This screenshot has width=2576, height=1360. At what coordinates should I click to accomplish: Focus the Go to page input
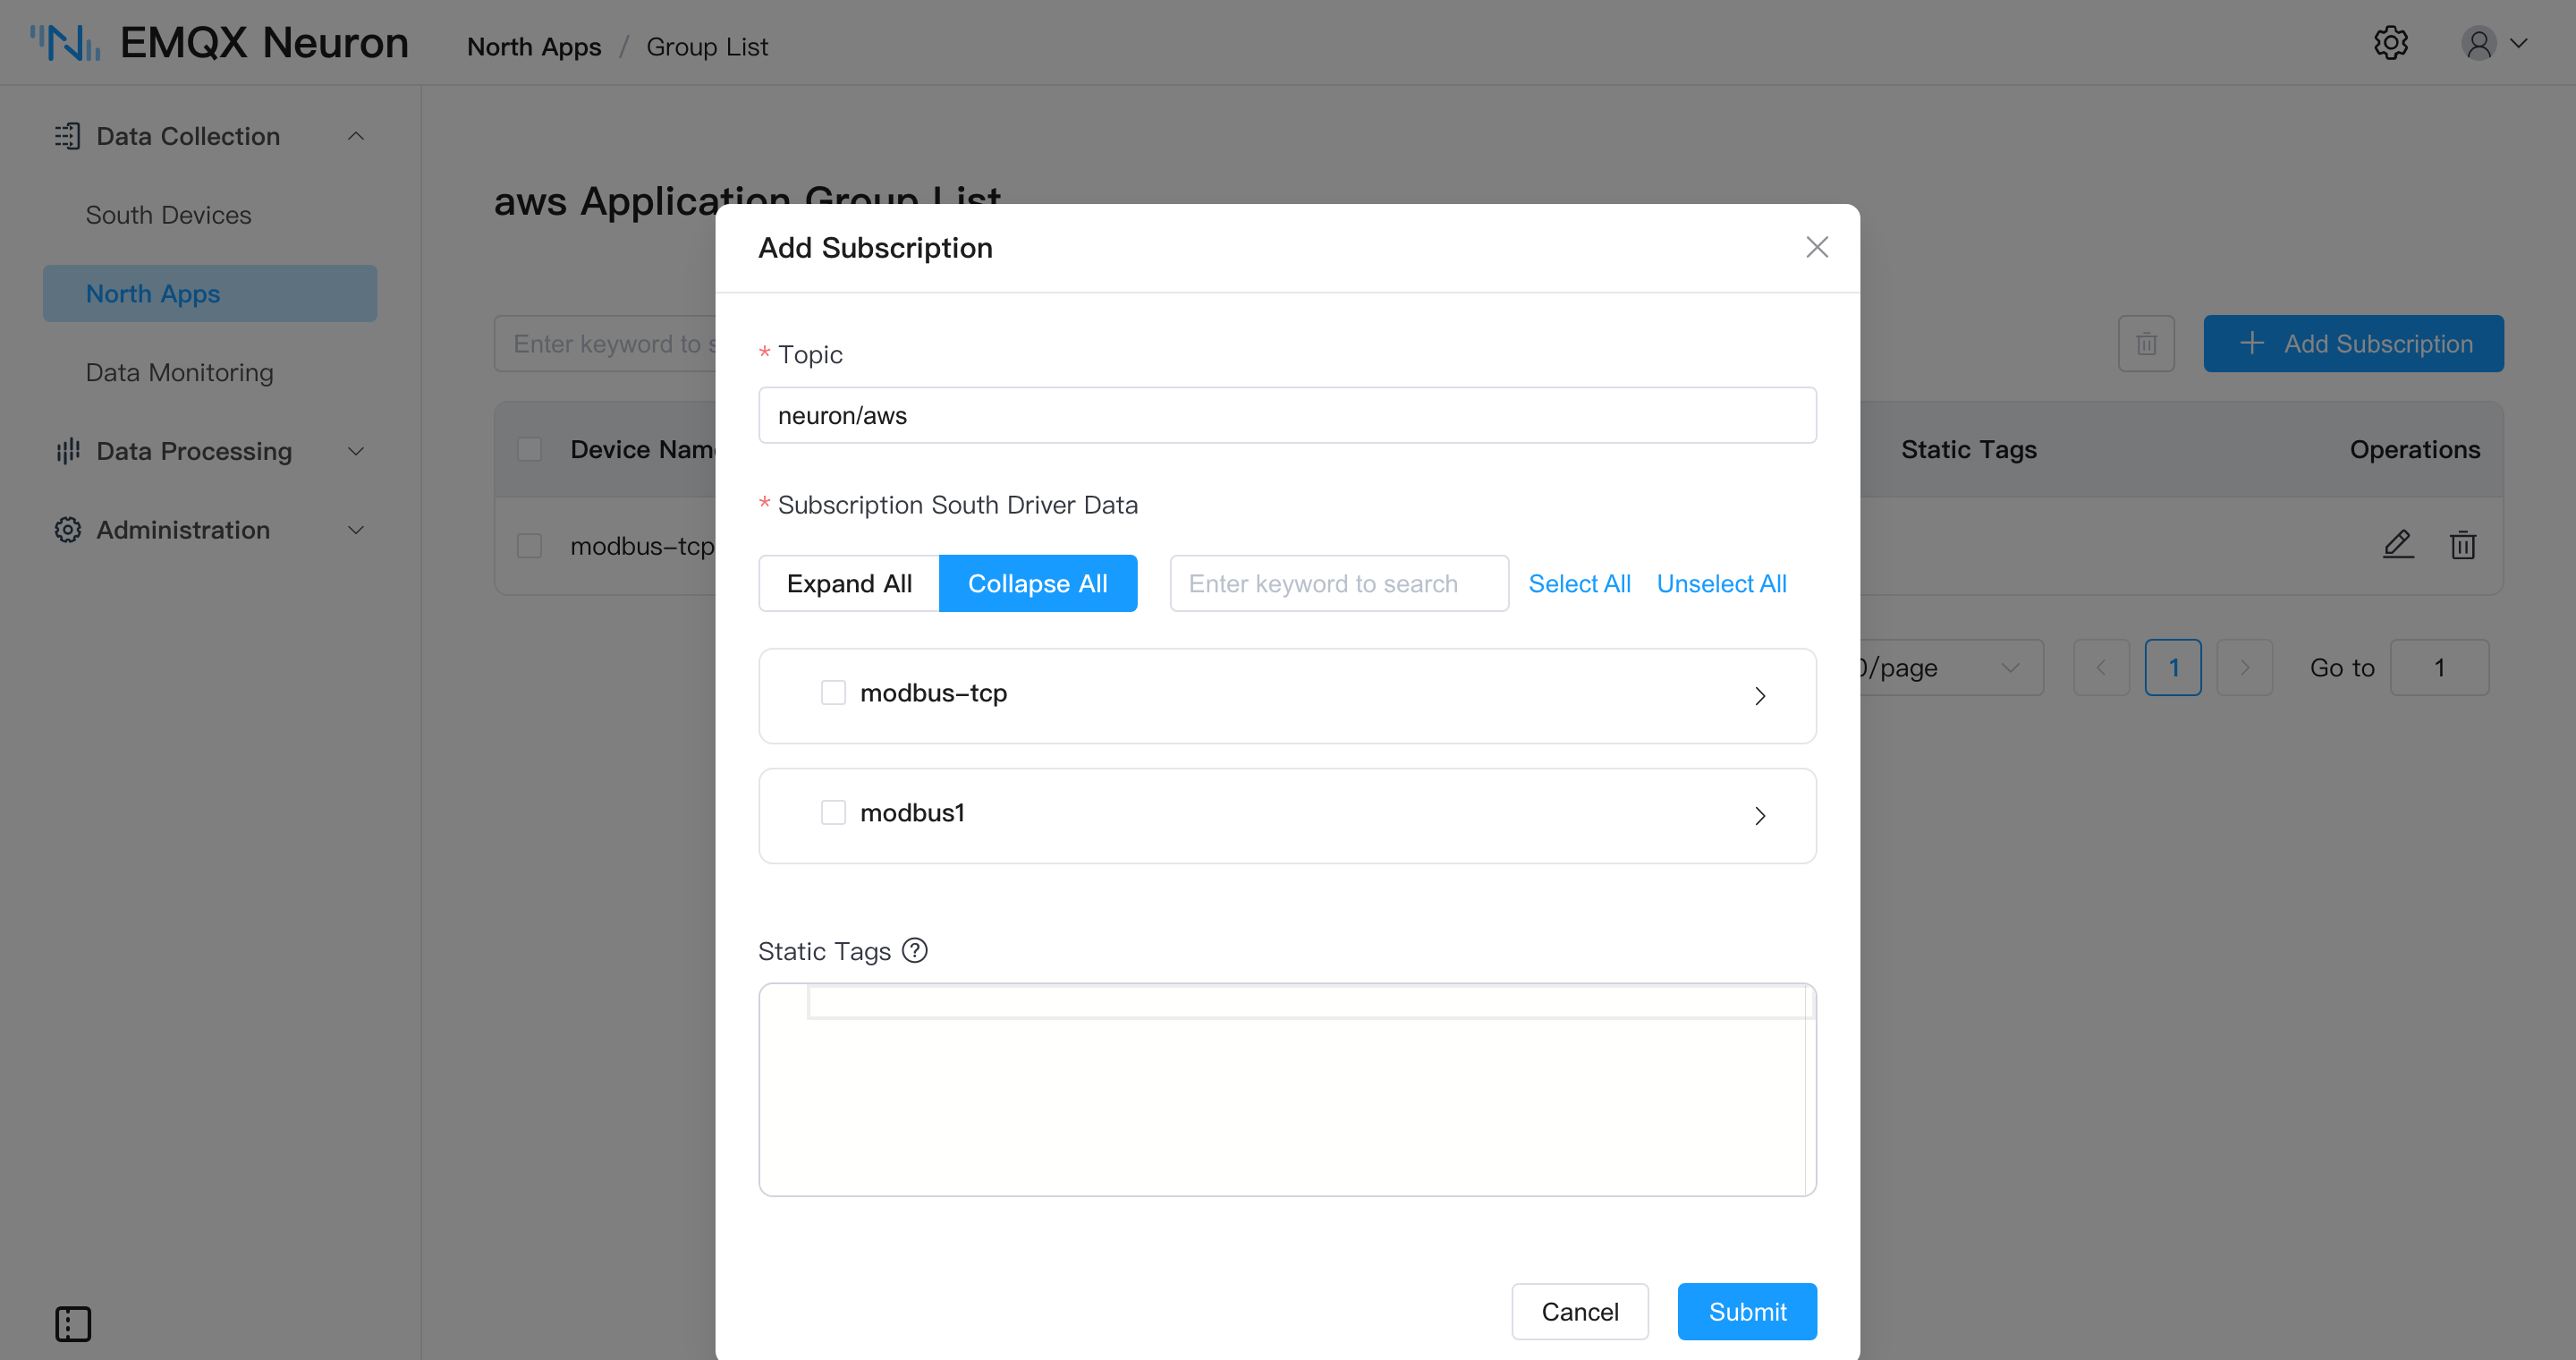[x=2439, y=667]
